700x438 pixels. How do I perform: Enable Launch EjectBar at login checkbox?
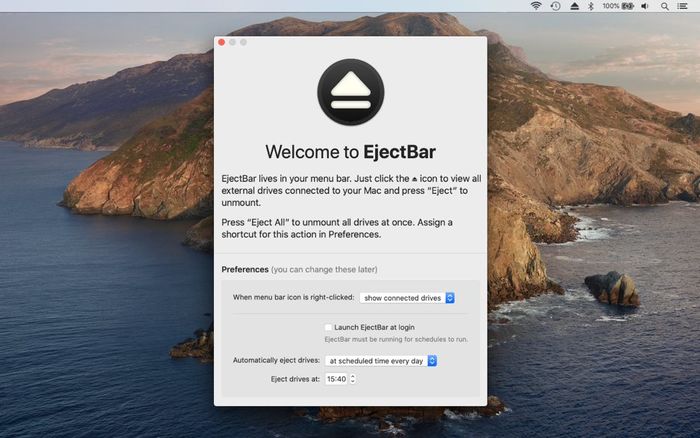click(328, 327)
